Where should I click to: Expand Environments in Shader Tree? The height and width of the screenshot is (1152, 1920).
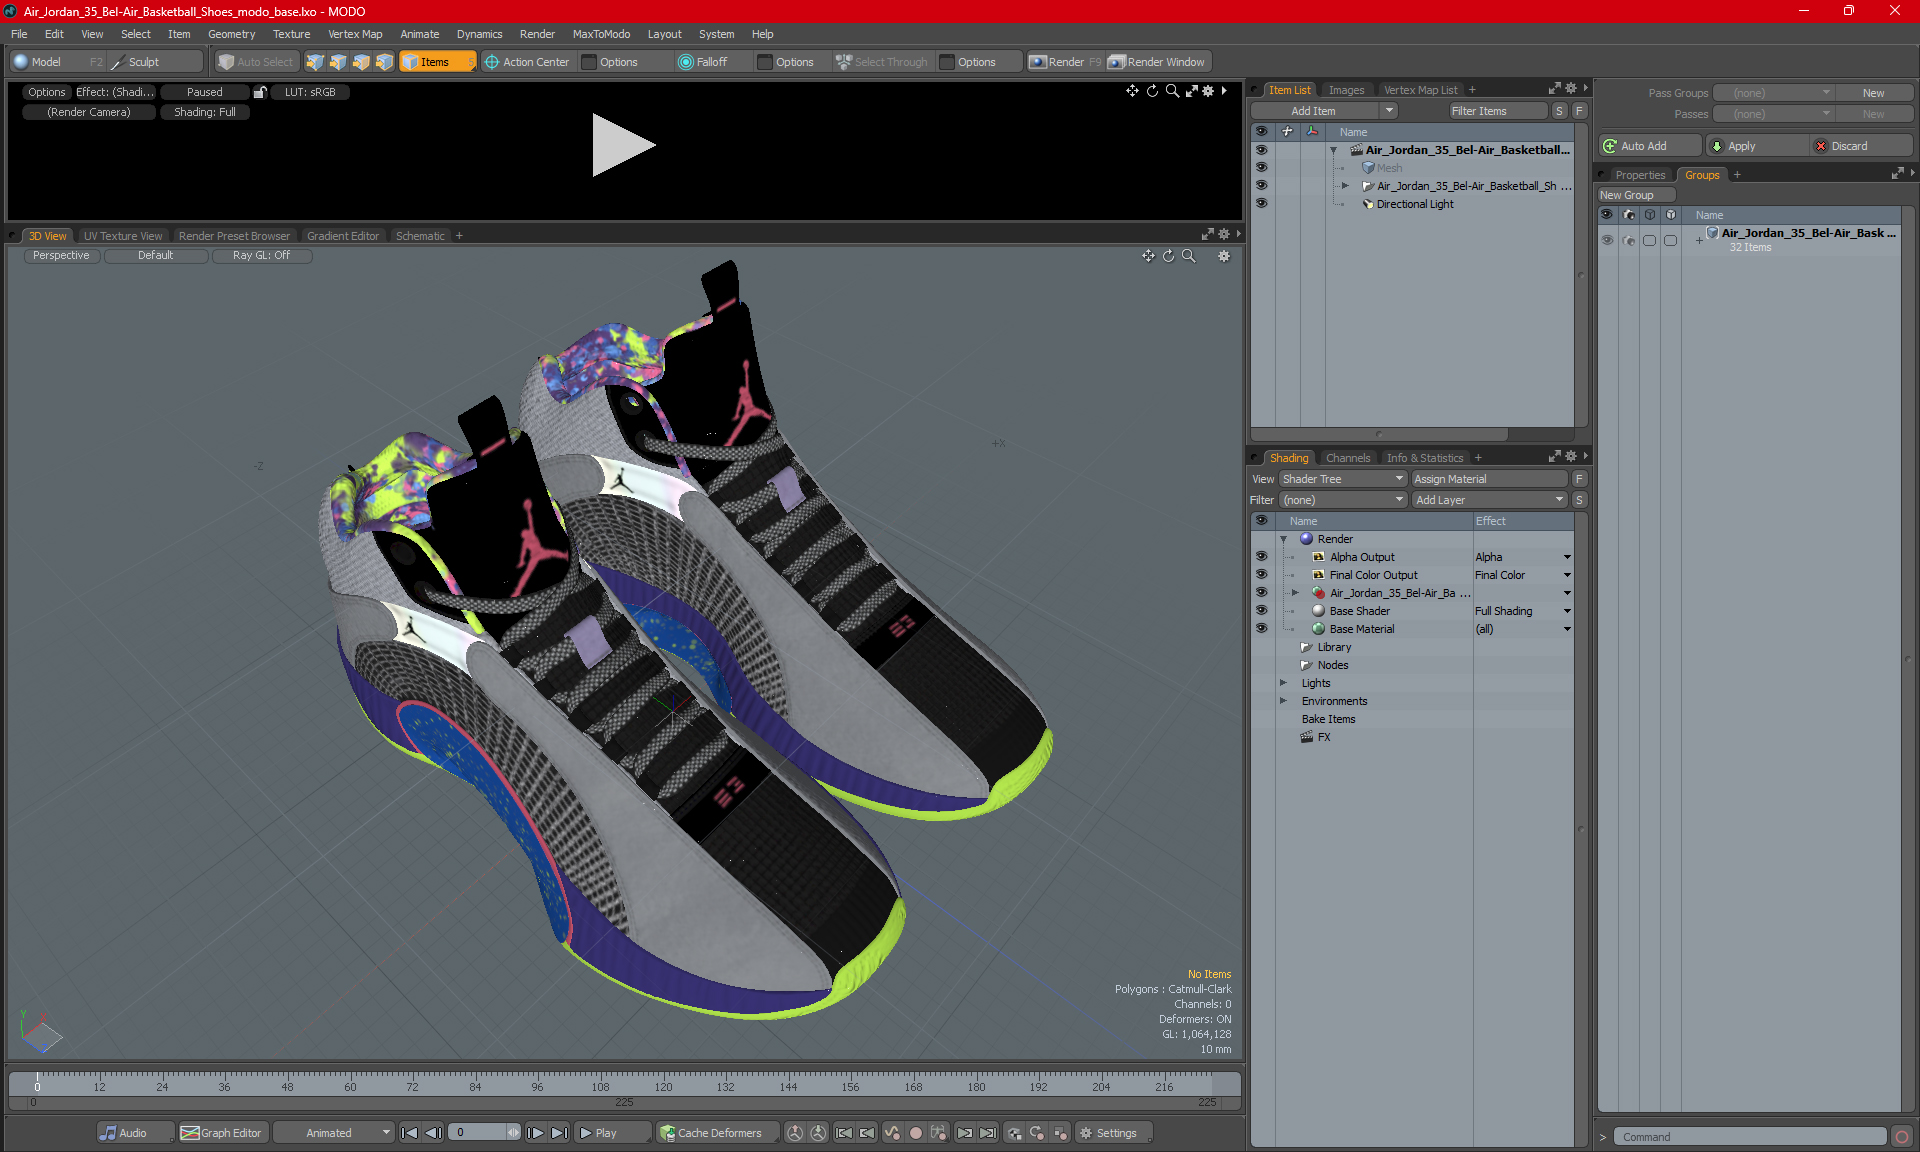click(1283, 701)
